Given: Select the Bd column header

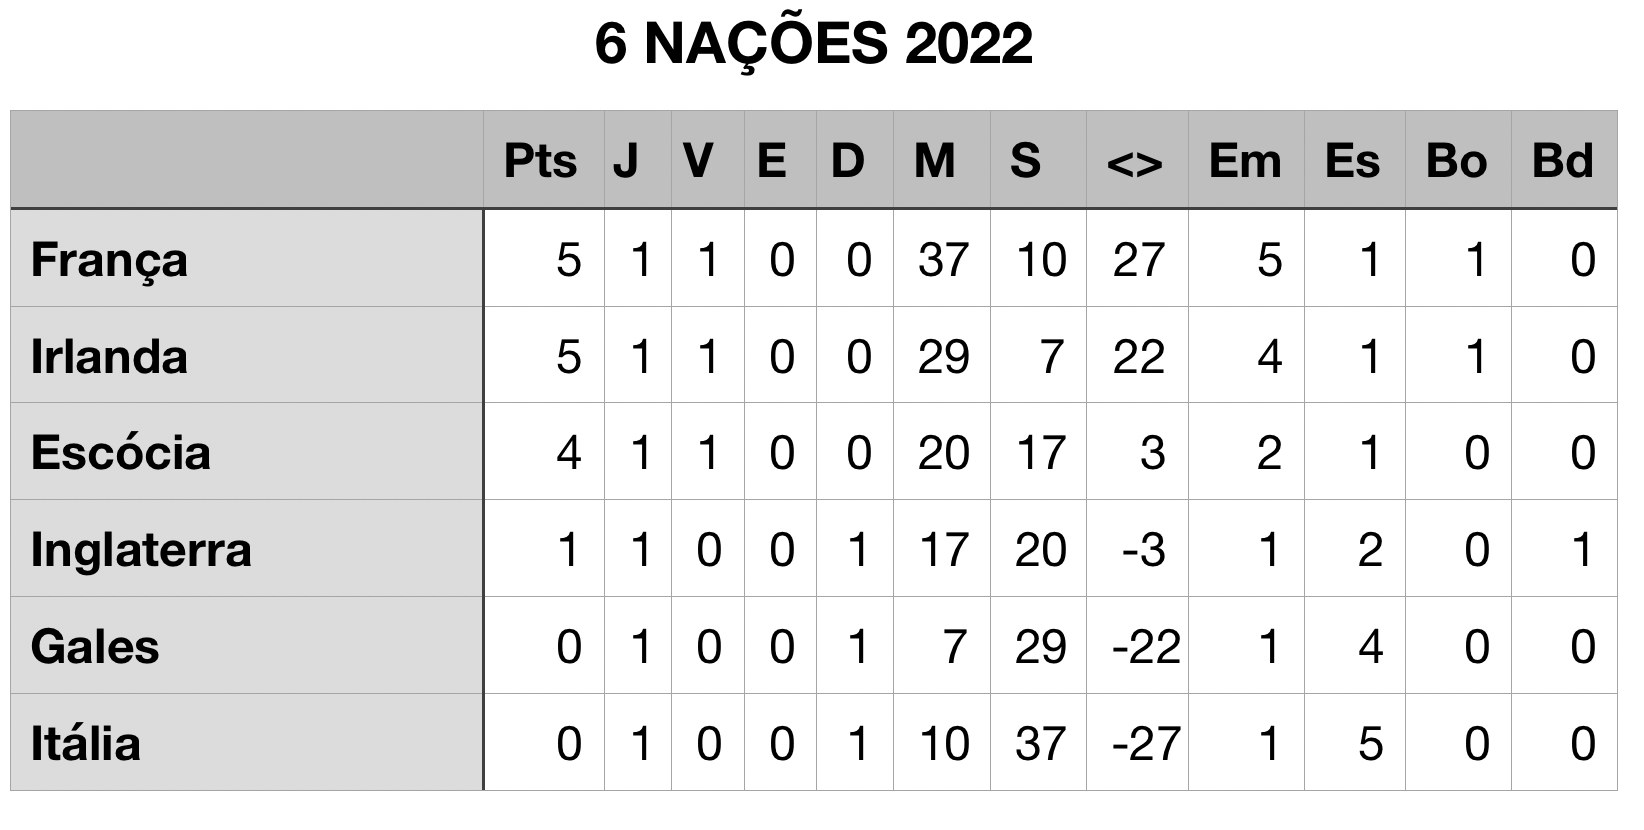Looking at the screenshot, I should [1564, 160].
